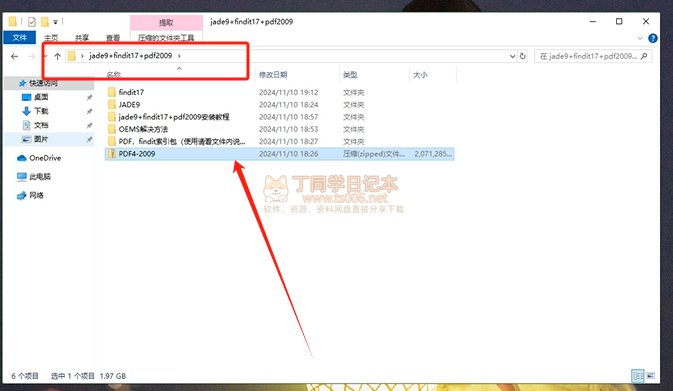Go up one folder level
Viewport: 673px width, 391px height.
coord(57,56)
